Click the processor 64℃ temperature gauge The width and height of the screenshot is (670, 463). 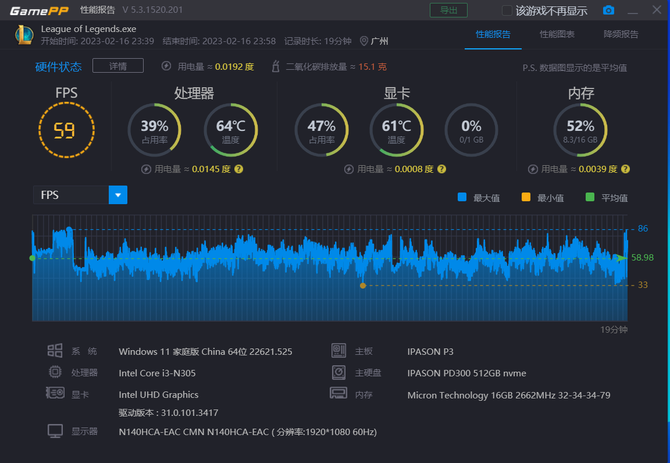(x=231, y=130)
